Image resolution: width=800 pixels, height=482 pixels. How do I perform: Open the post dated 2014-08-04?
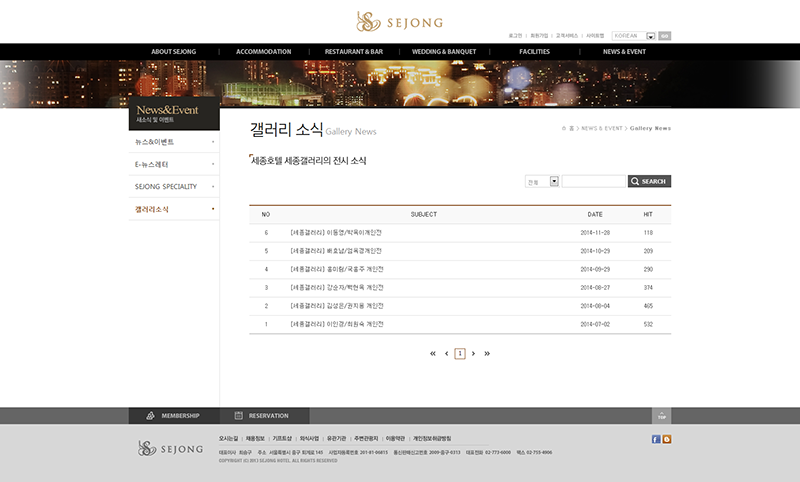337,306
